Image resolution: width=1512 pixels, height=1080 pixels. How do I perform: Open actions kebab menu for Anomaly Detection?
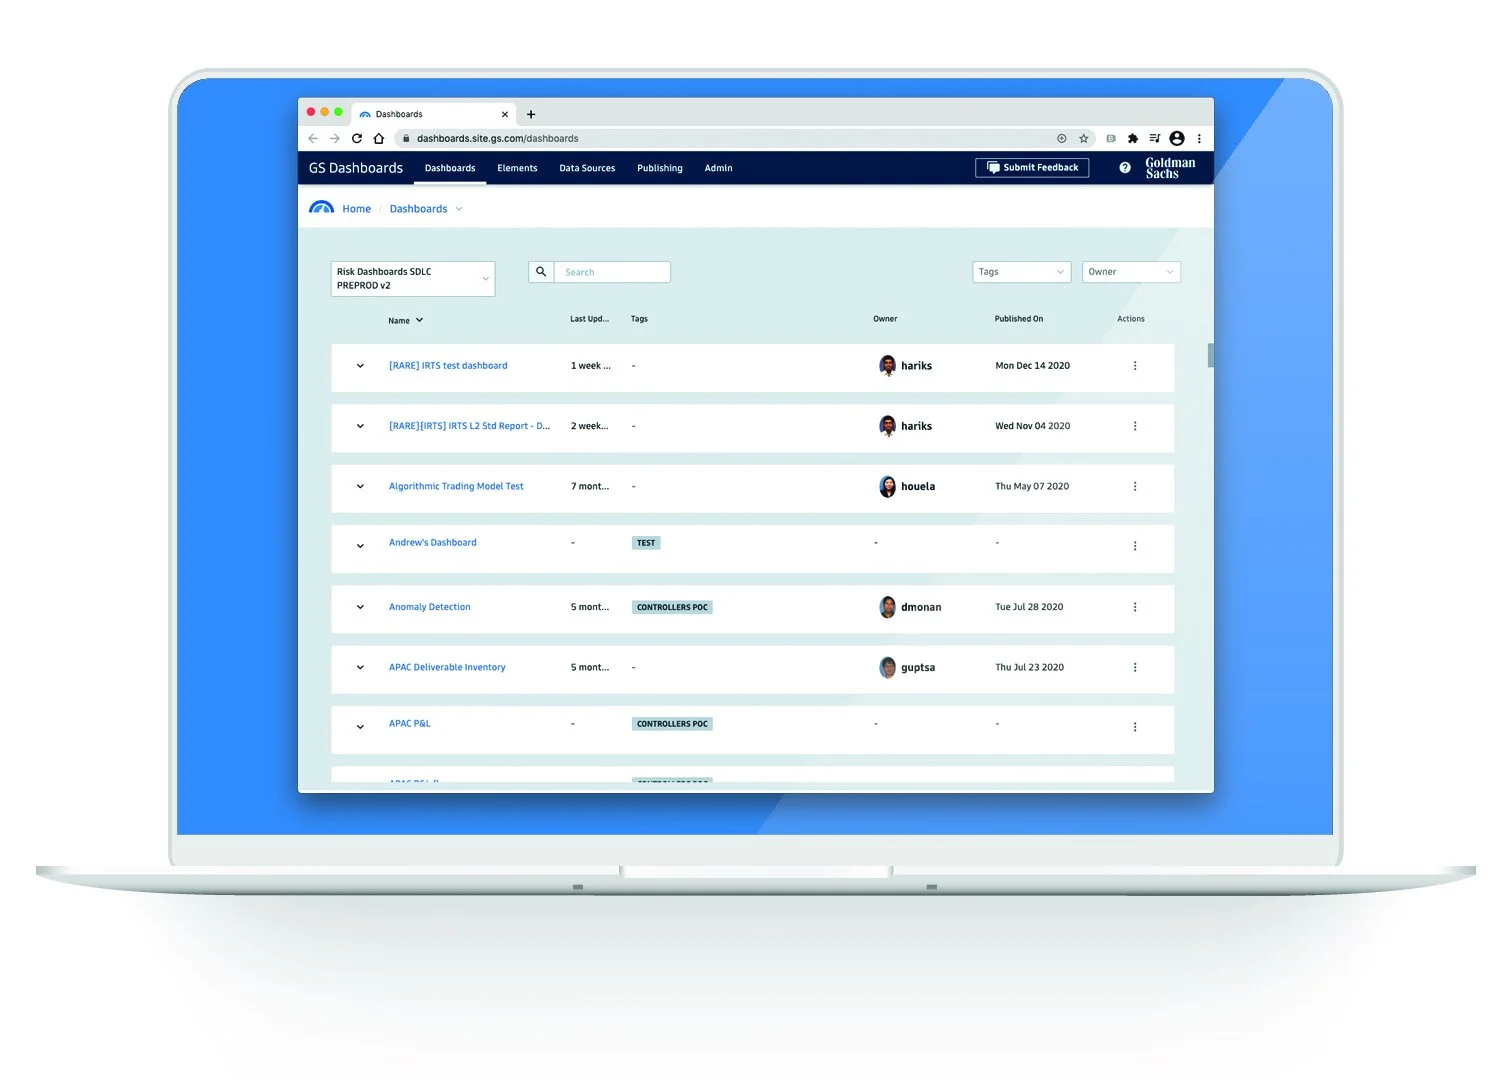click(x=1135, y=607)
